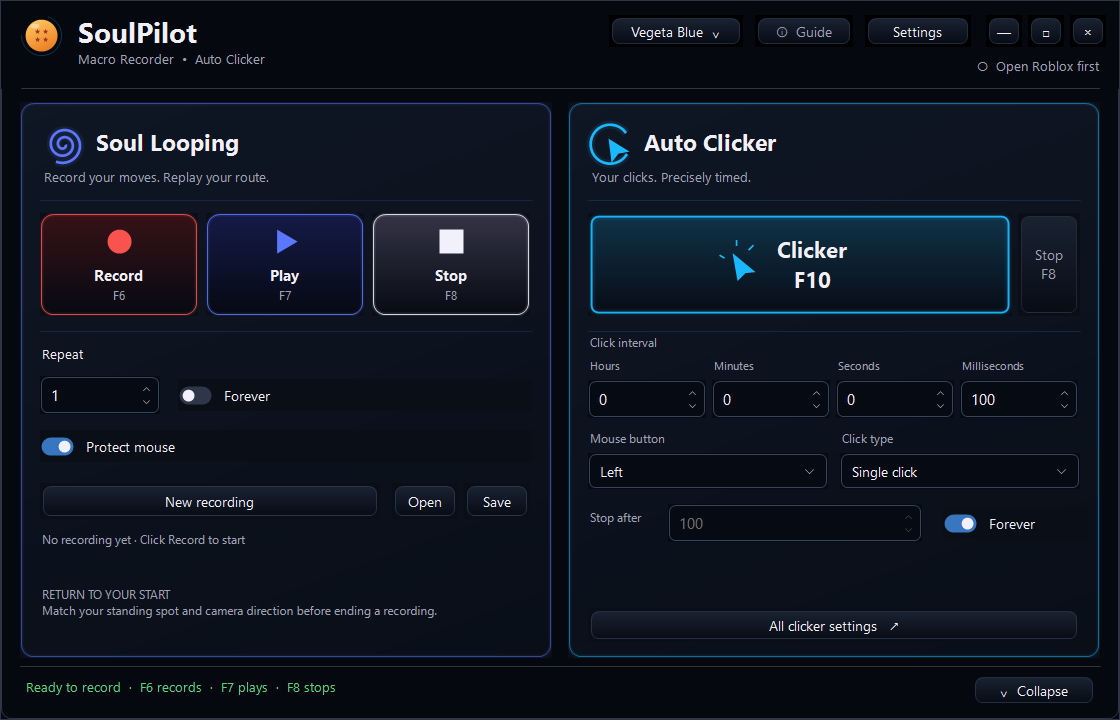This screenshot has width=1120, height=720.
Task: Click the small Stop F8 button in Auto Clicker
Action: (1049, 264)
